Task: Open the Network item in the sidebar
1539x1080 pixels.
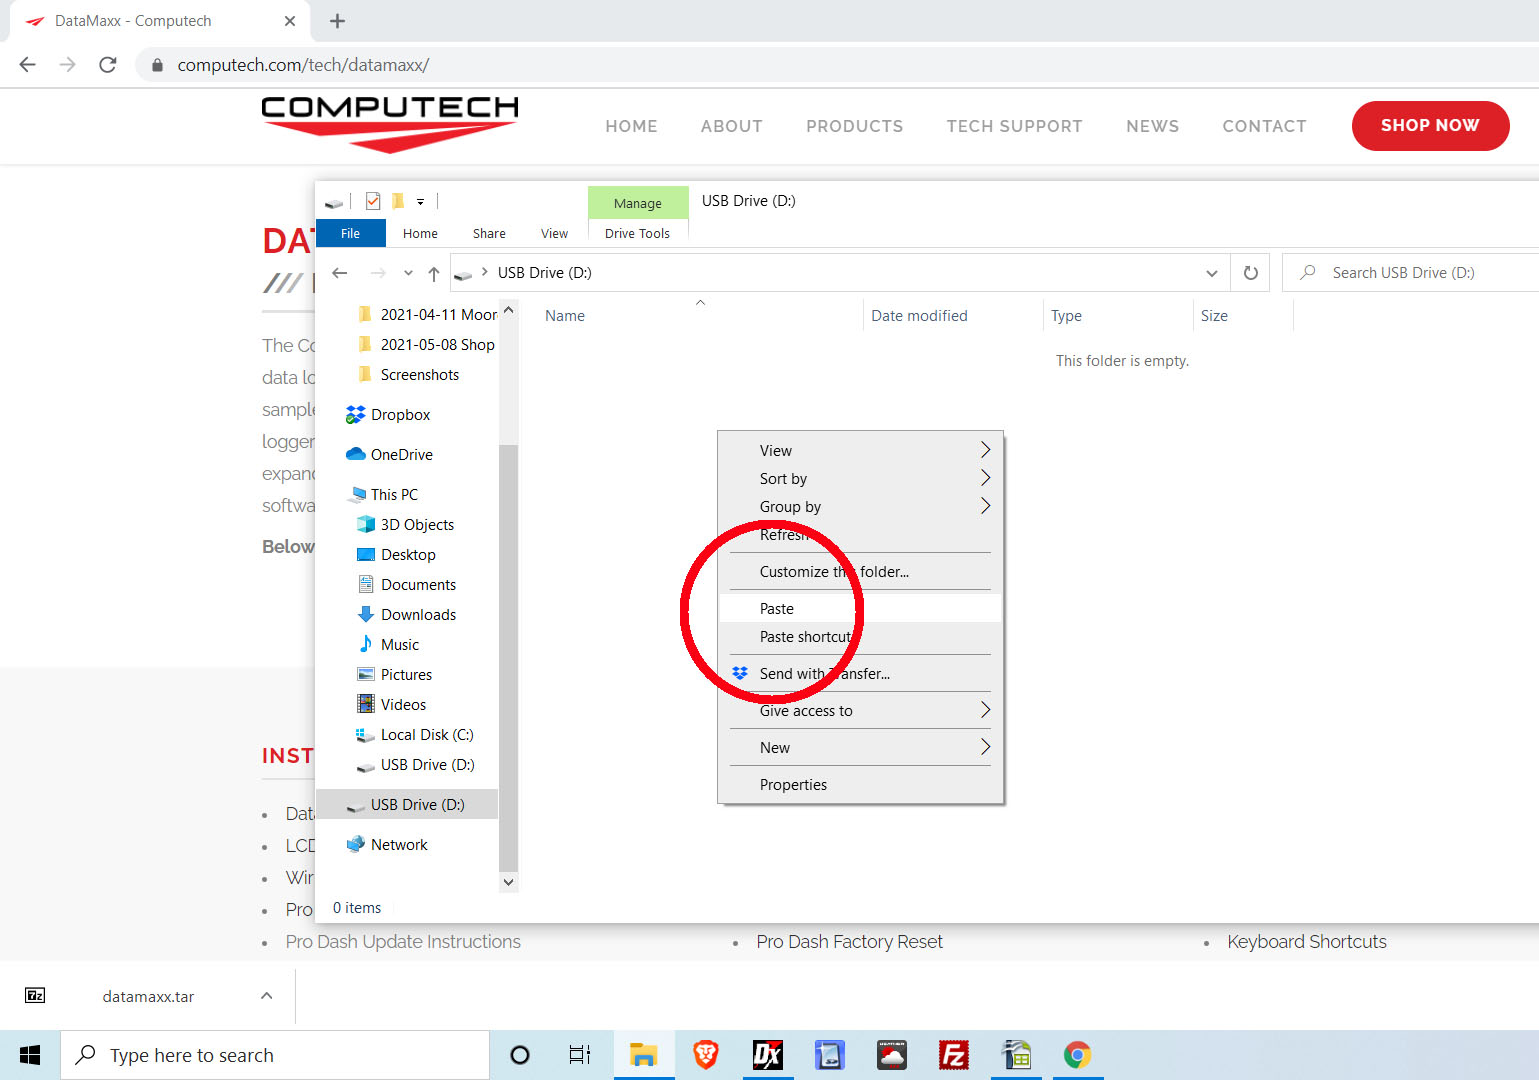Action: pyautogui.click(x=398, y=844)
